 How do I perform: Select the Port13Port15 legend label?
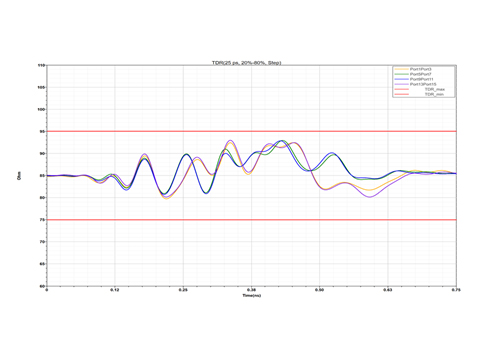[423, 84]
